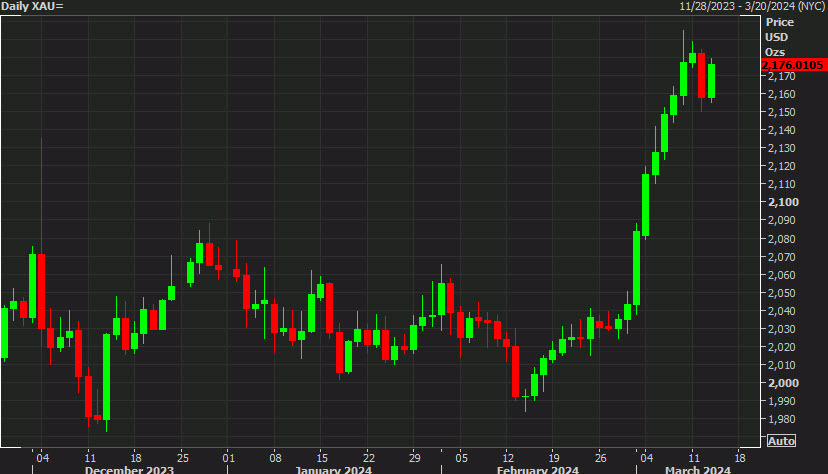This screenshot has height=474, width=828.
Task: Click the Auto scale button
Action: pyautogui.click(x=781, y=441)
